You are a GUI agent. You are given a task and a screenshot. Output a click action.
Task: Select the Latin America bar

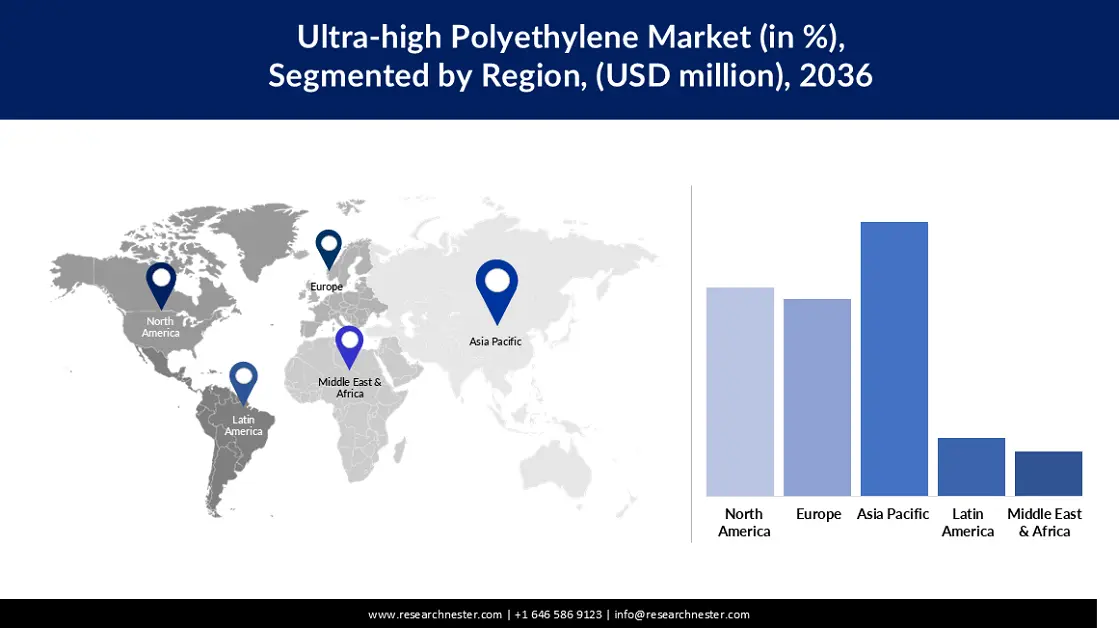970,465
